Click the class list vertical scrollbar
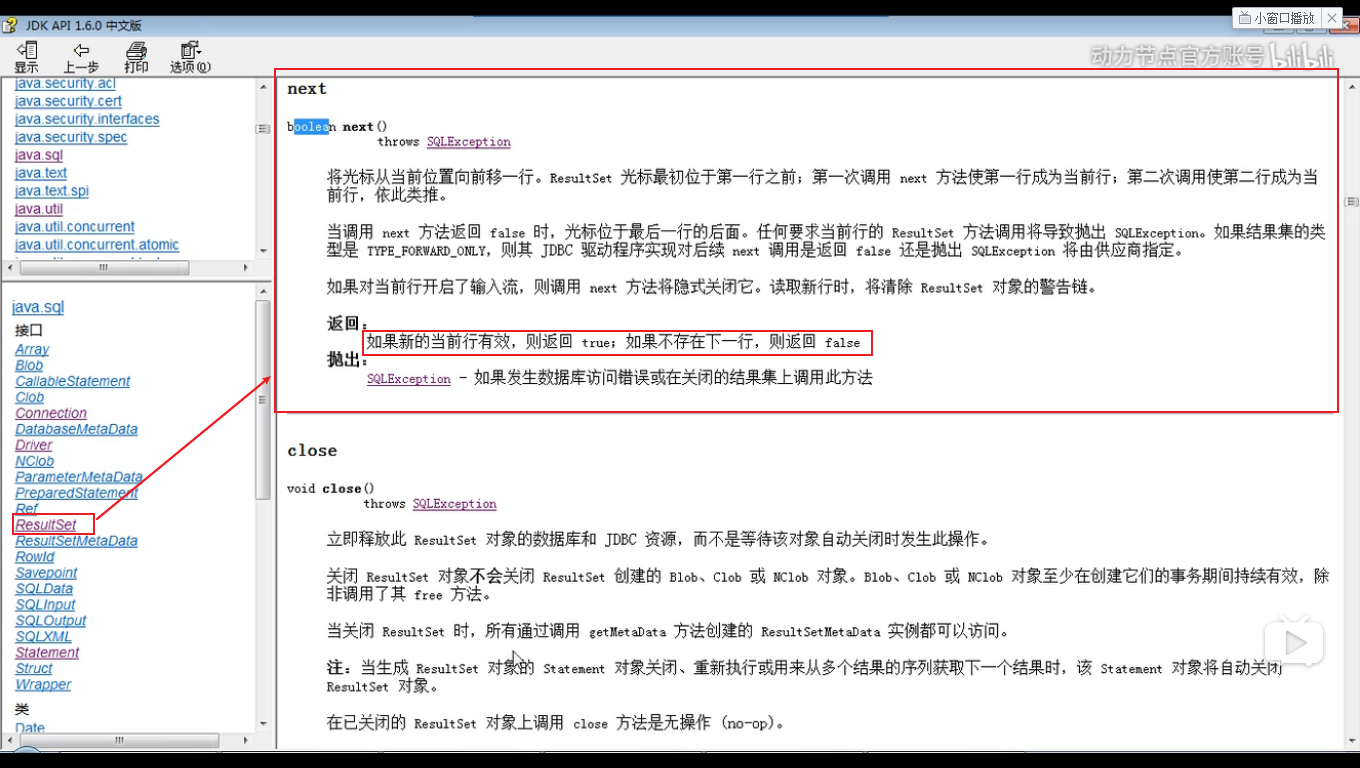Screen dimensions: 1360x768 click(x=263, y=398)
